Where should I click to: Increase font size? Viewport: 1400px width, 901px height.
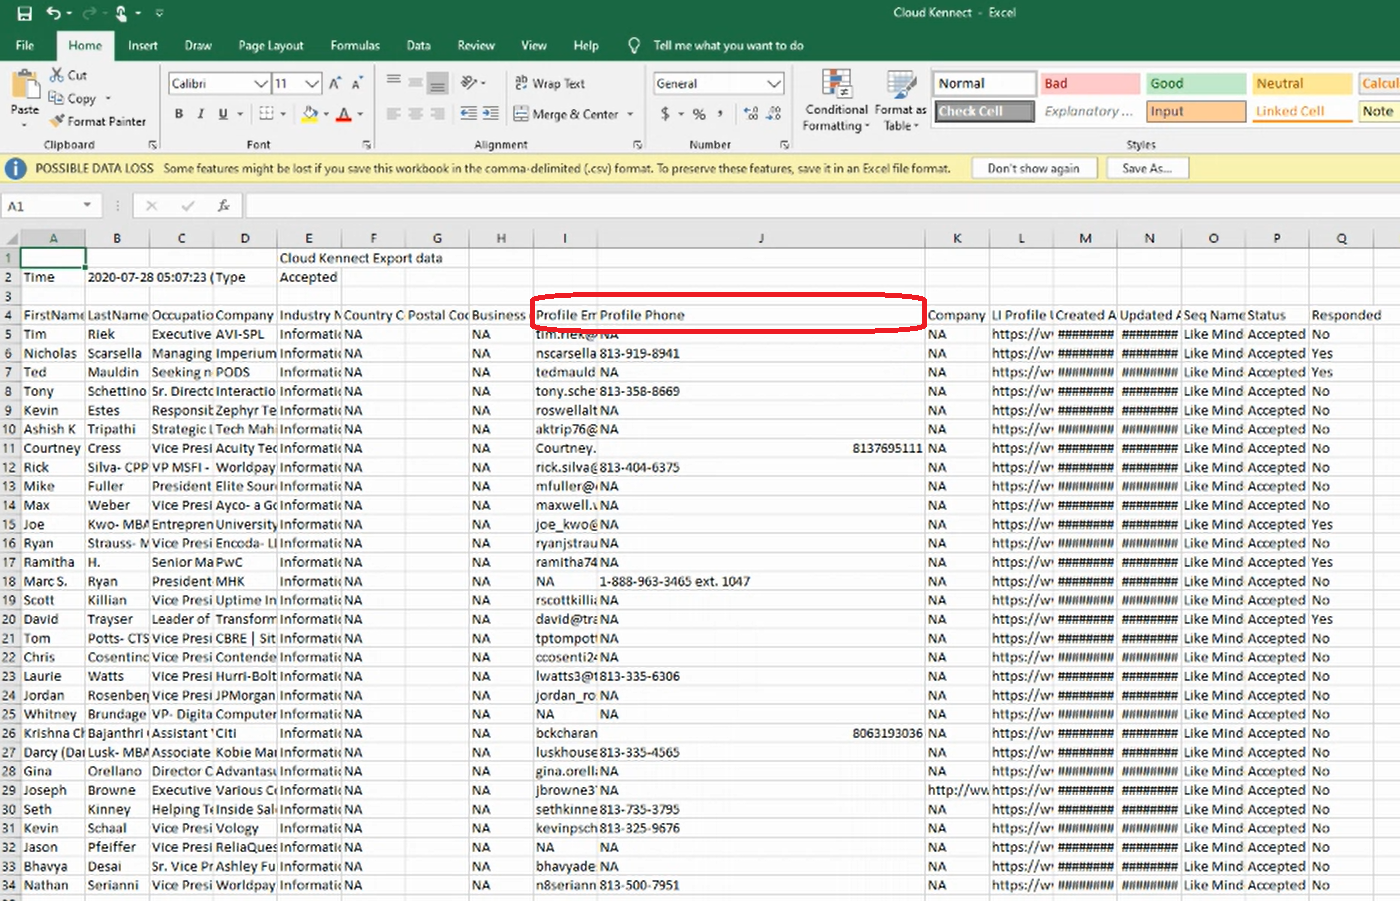click(335, 83)
